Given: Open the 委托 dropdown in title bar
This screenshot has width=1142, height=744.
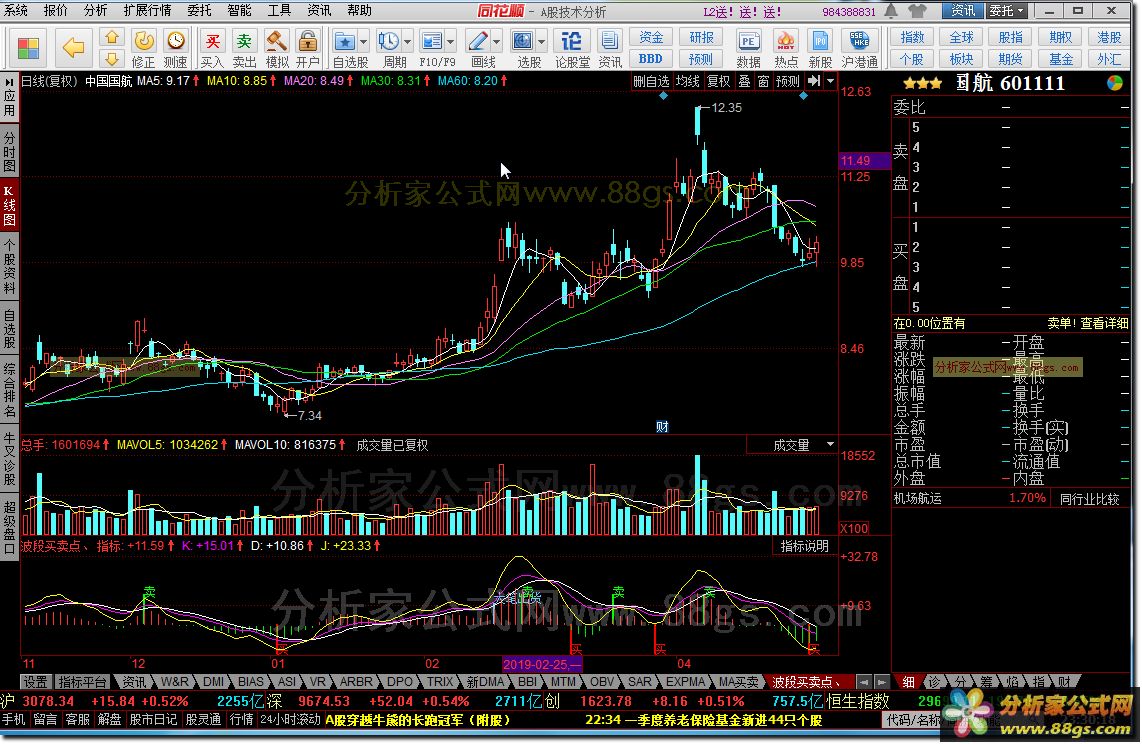Looking at the screenshot, I should [1007, 11].
